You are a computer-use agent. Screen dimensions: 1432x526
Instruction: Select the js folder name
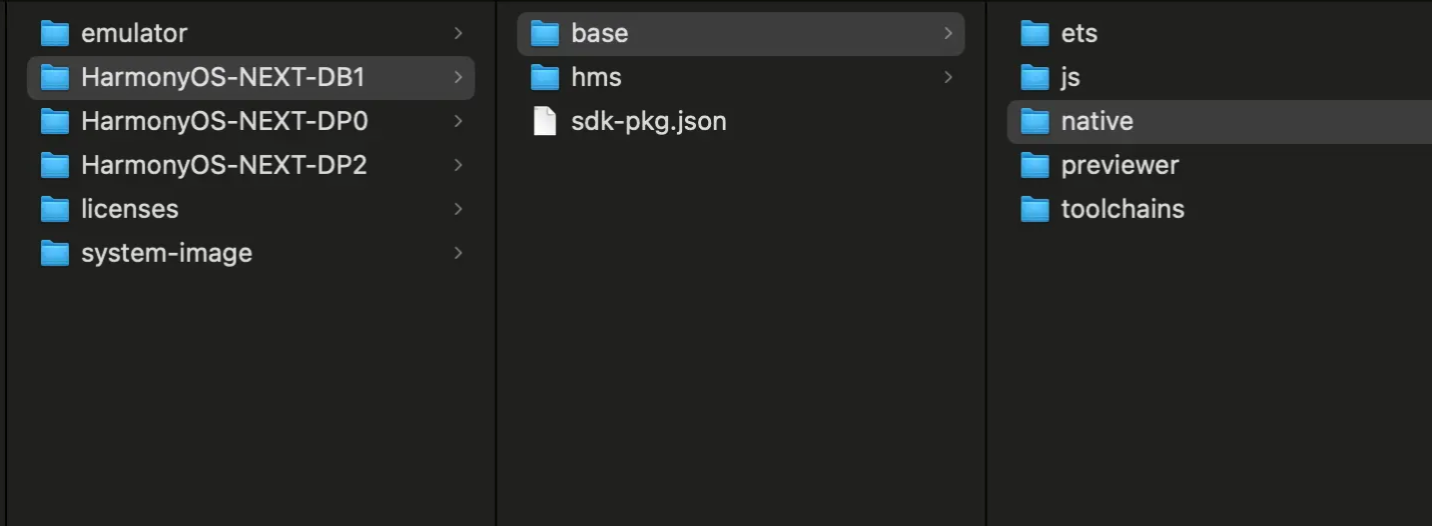click(x=1070, y=78)
